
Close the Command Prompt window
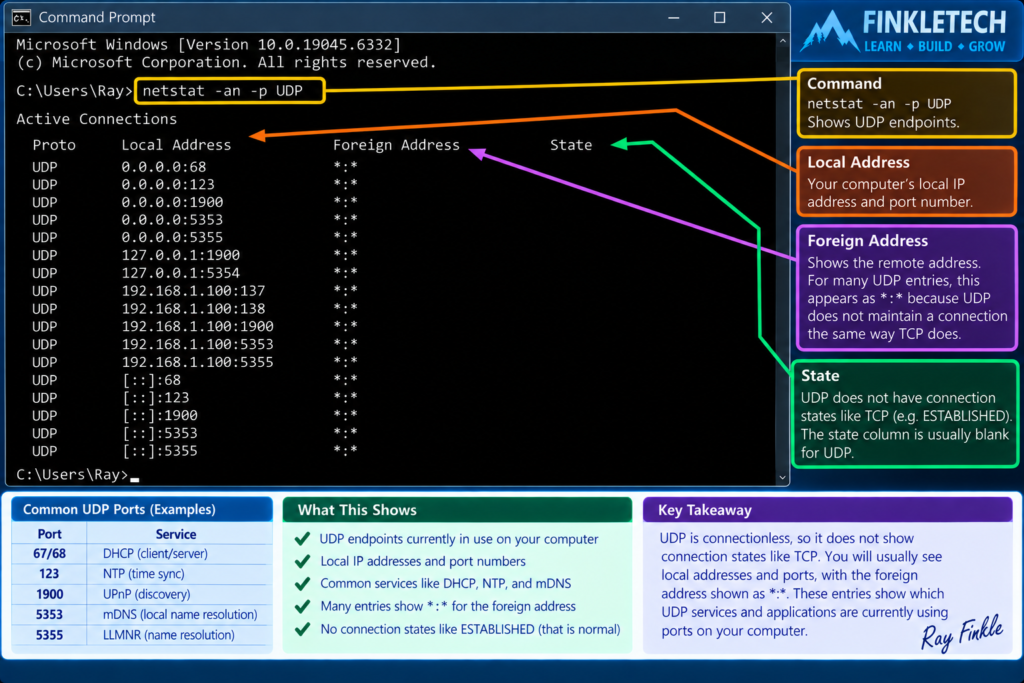[x=767, y=18]
